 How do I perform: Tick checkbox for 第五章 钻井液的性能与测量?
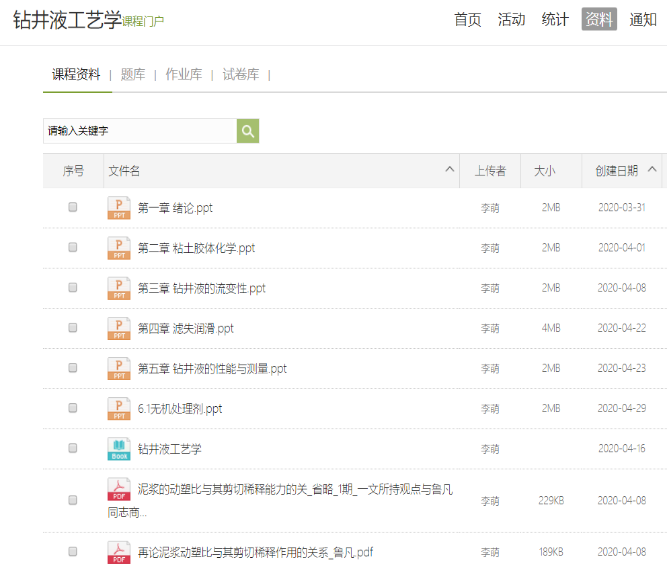click(x=73, y=368)
